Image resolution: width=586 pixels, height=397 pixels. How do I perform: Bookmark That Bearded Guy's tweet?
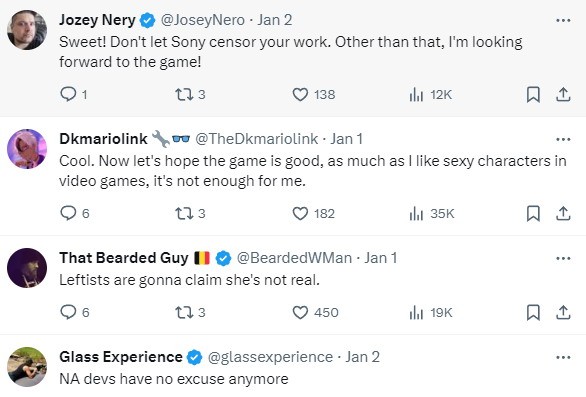533,313
